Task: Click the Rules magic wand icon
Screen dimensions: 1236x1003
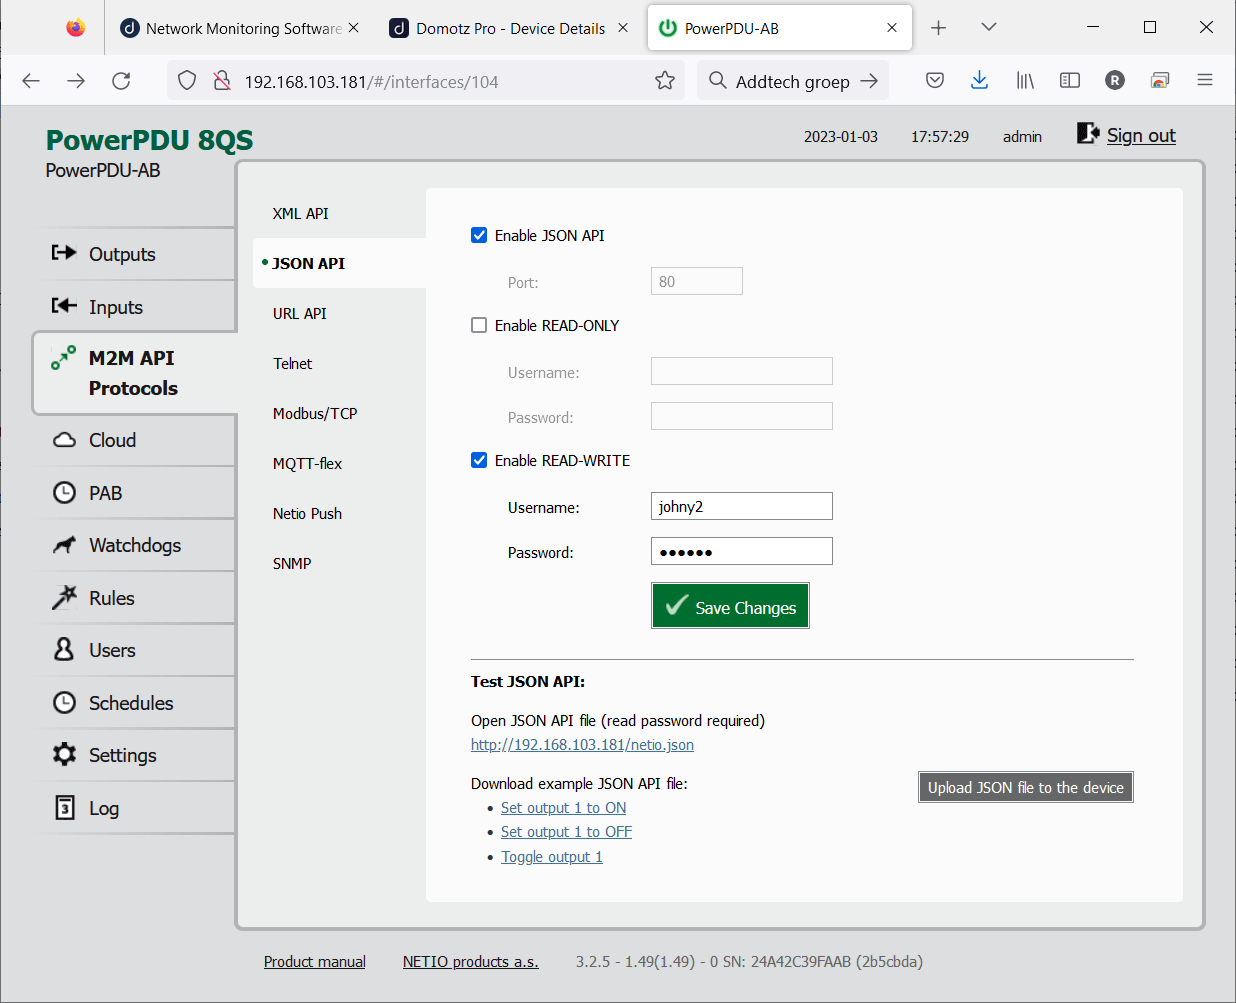Action: click(64, 597)
